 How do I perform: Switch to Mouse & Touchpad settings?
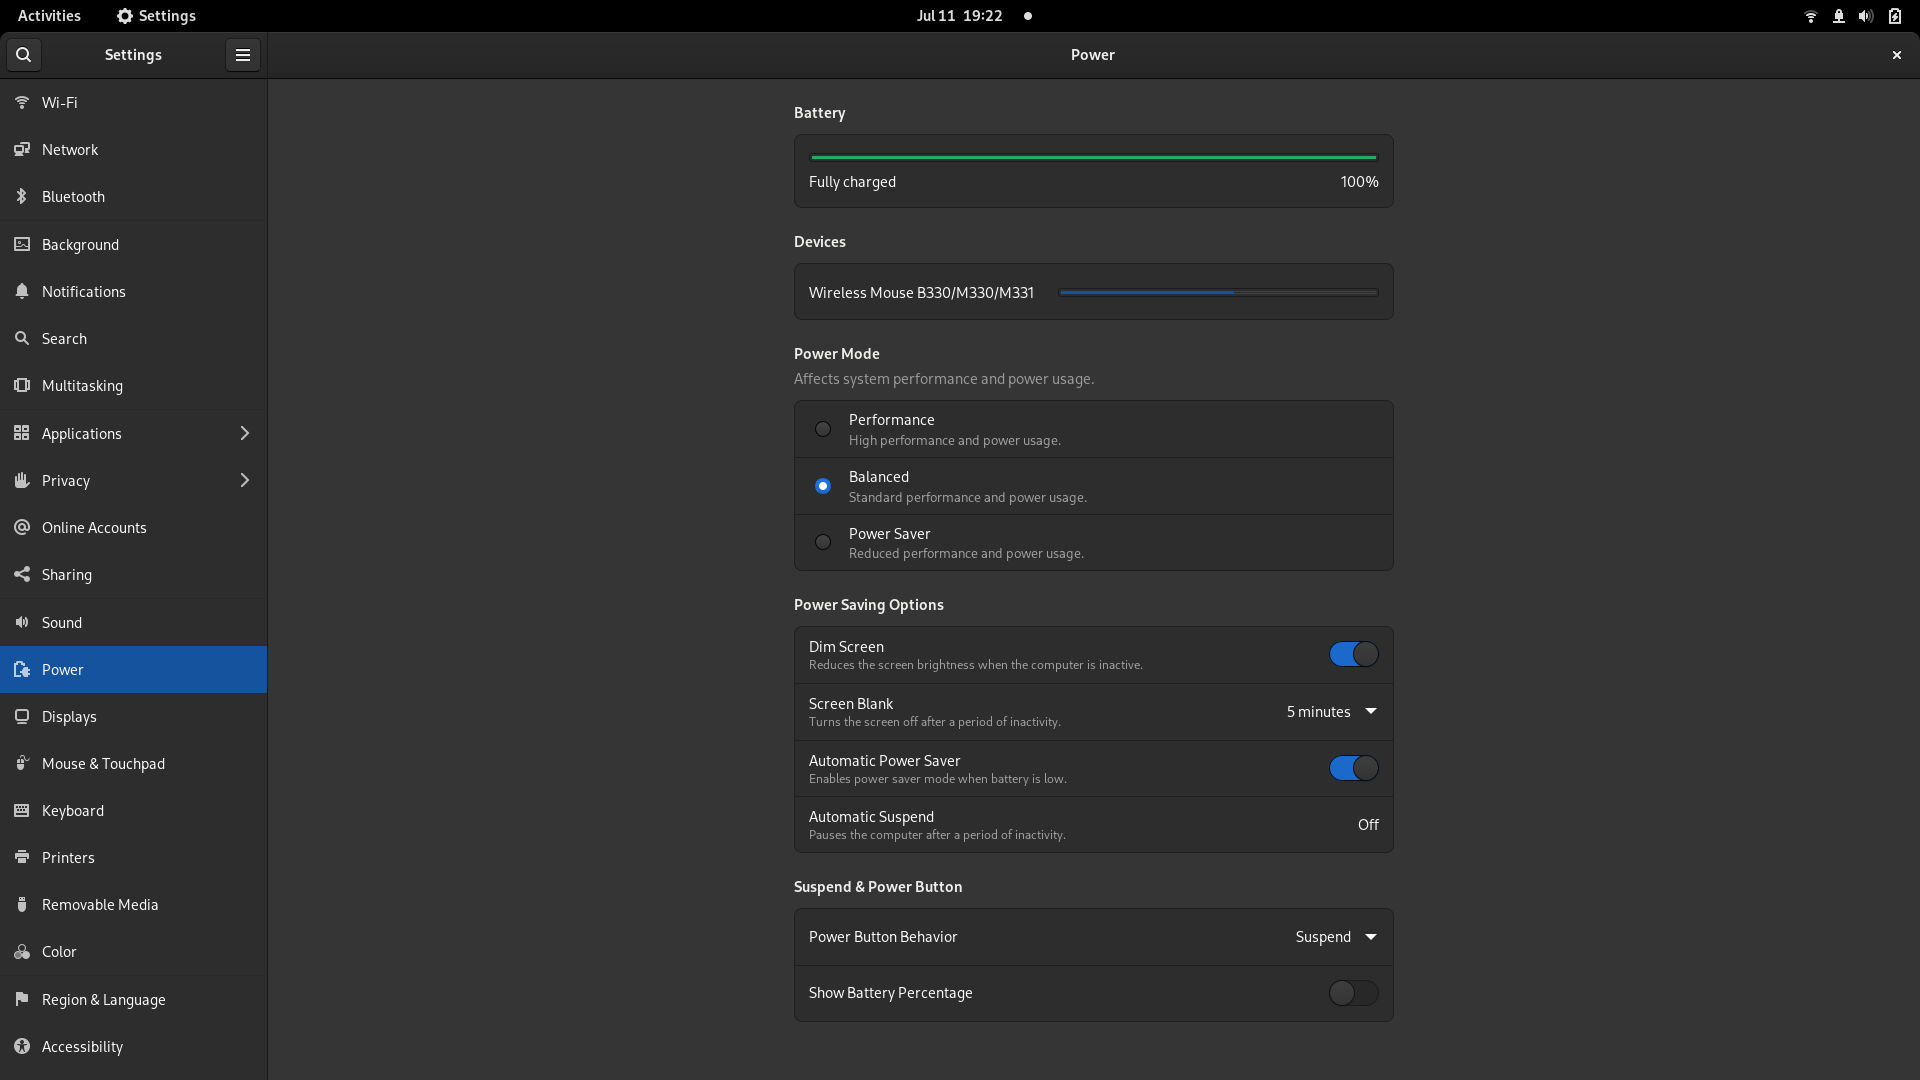103,764
